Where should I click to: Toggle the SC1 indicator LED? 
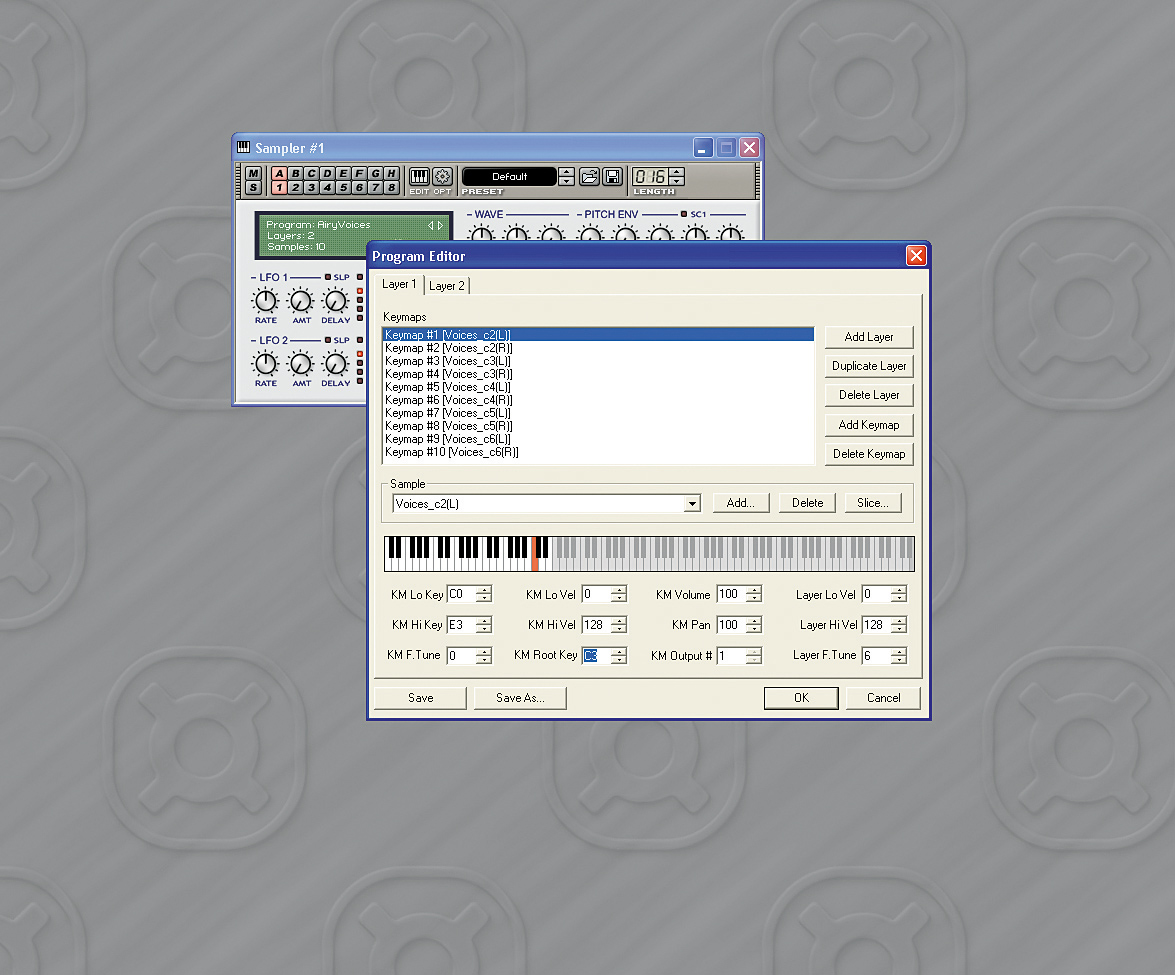(684, 214)
